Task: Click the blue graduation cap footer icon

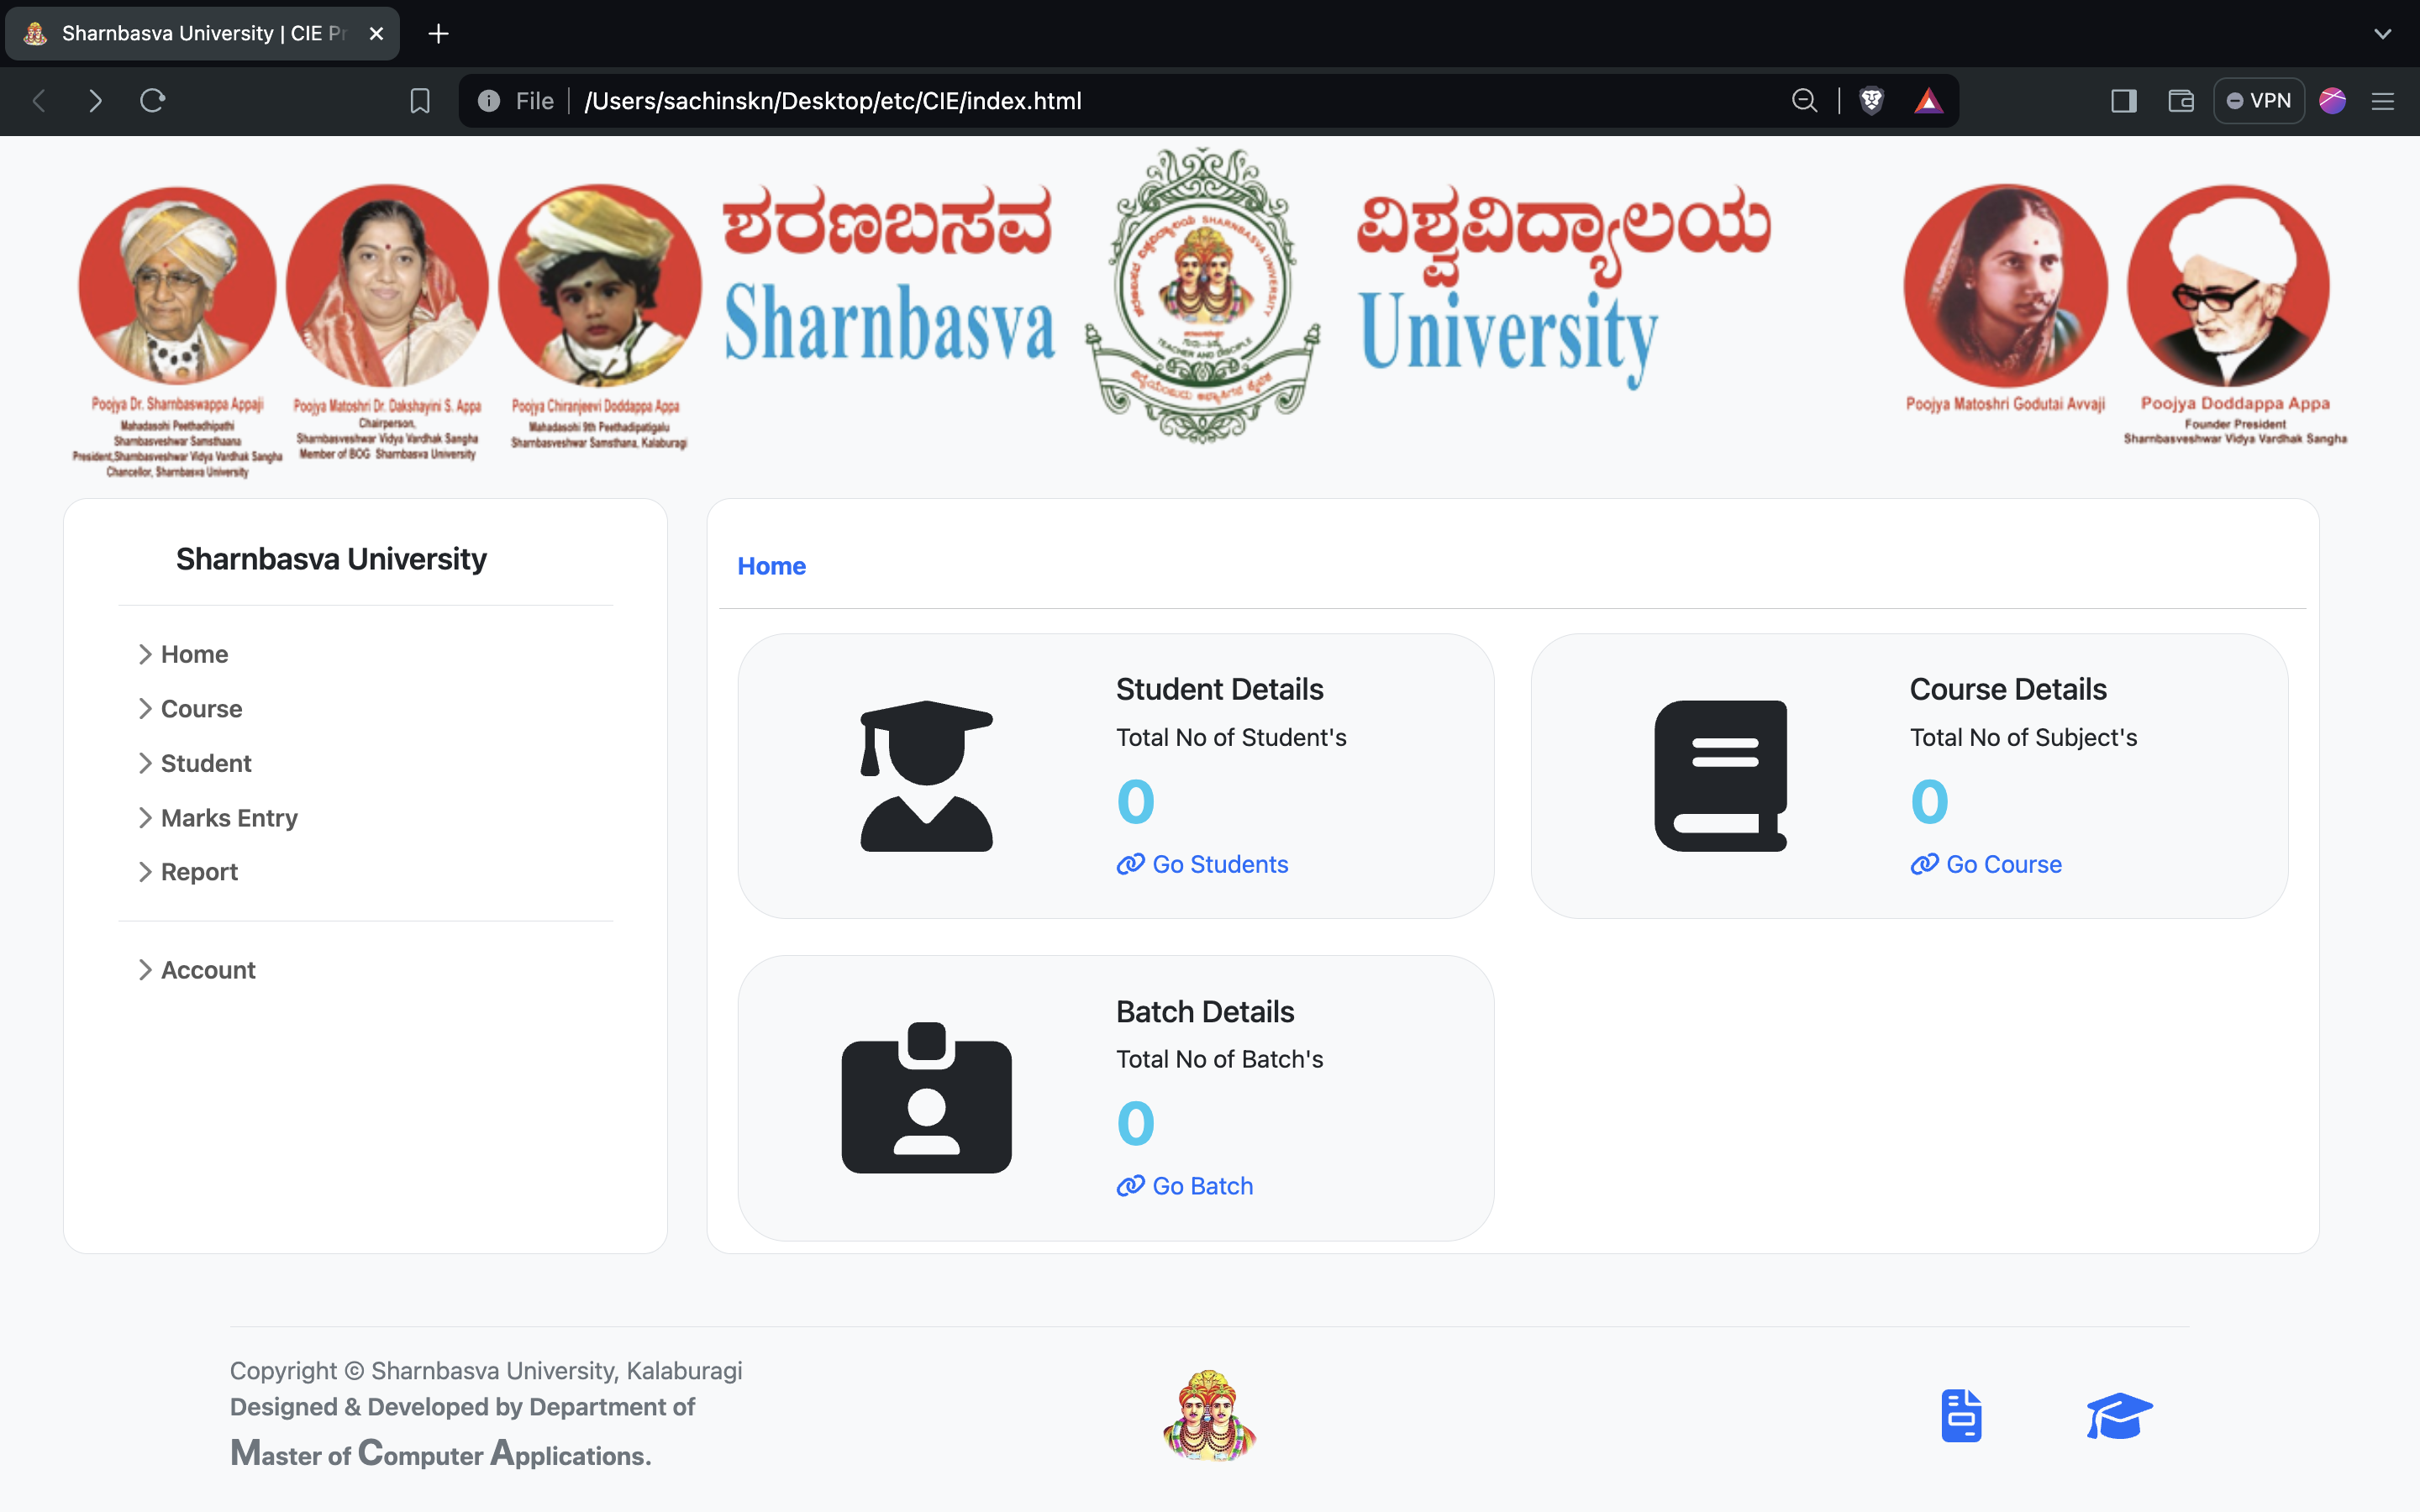Action: (x=2119, y=1416)
